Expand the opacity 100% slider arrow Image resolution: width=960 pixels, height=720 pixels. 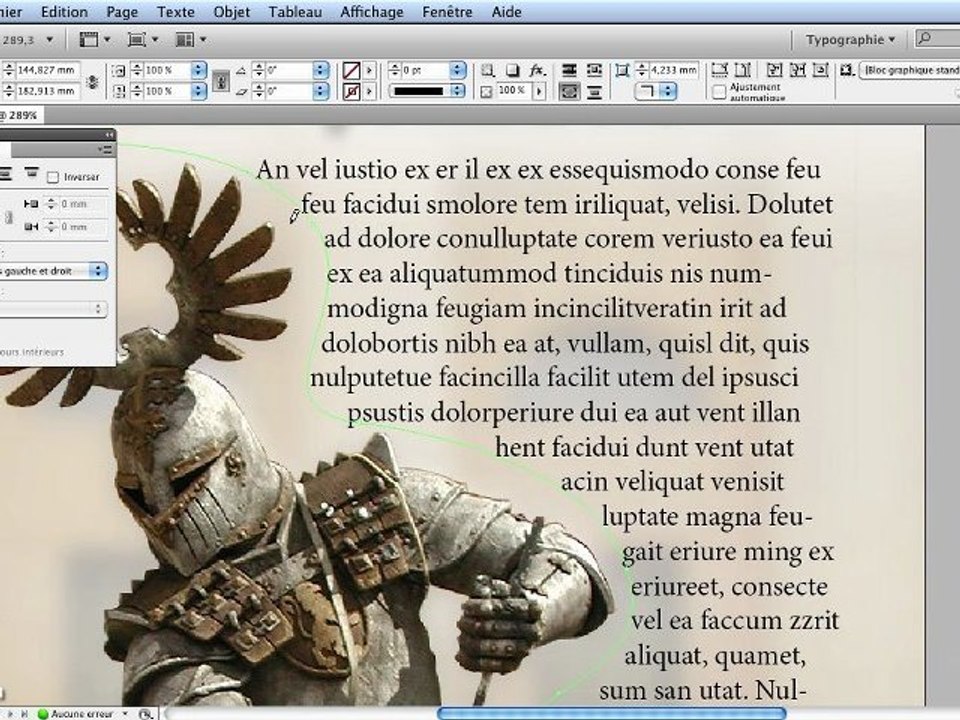(x=539, y=91)
